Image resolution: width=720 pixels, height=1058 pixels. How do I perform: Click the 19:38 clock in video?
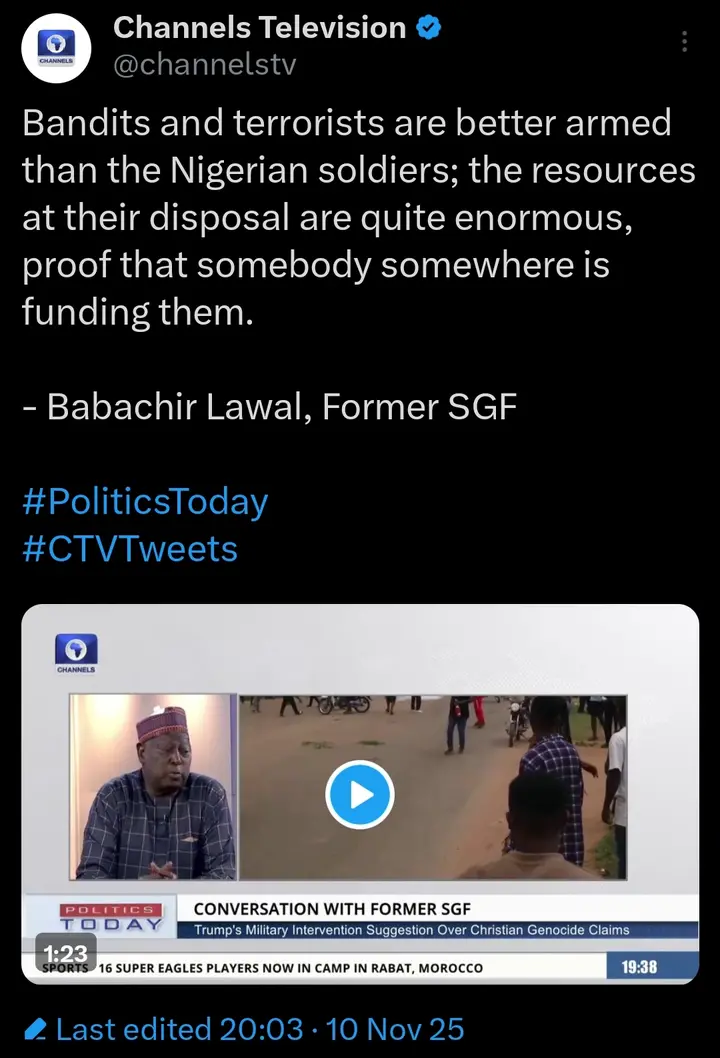click(638, 967)
